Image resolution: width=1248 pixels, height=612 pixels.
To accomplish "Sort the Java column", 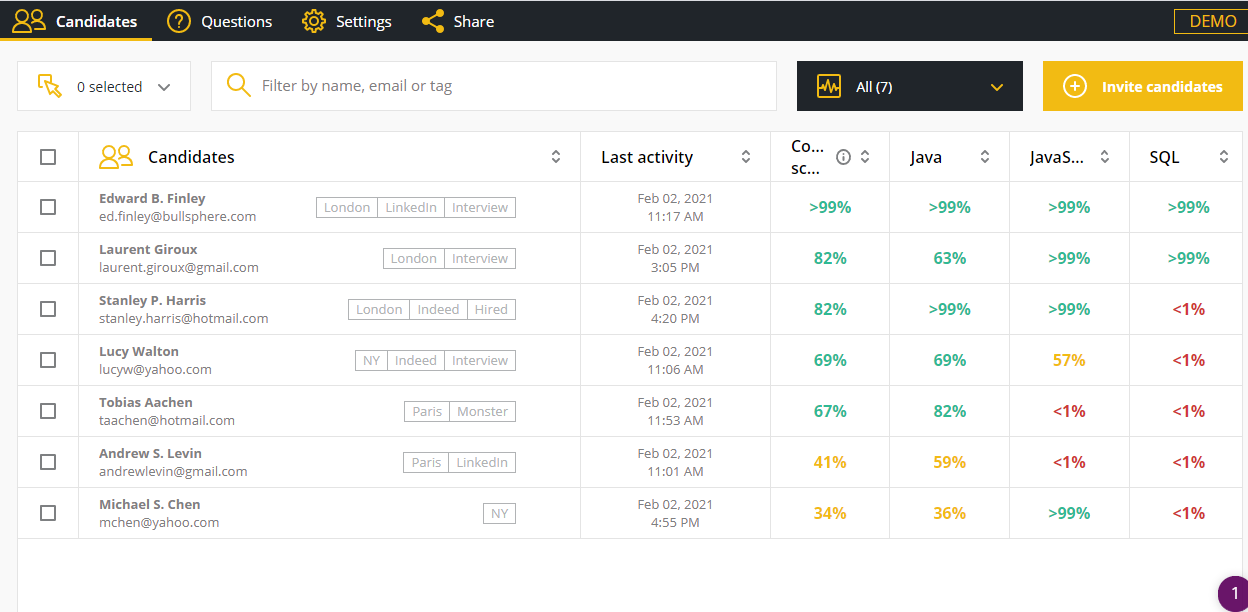I will [x=984, y=157].
